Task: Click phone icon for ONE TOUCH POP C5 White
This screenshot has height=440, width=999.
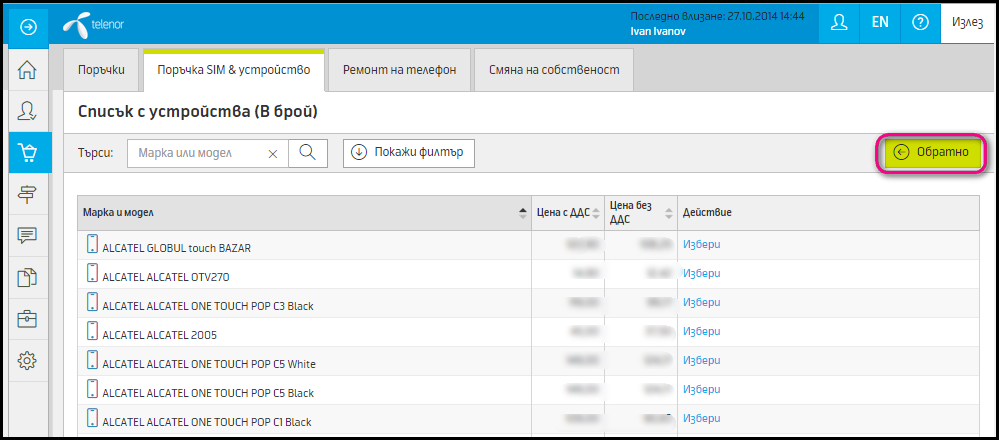Action: tap(92, 360)
